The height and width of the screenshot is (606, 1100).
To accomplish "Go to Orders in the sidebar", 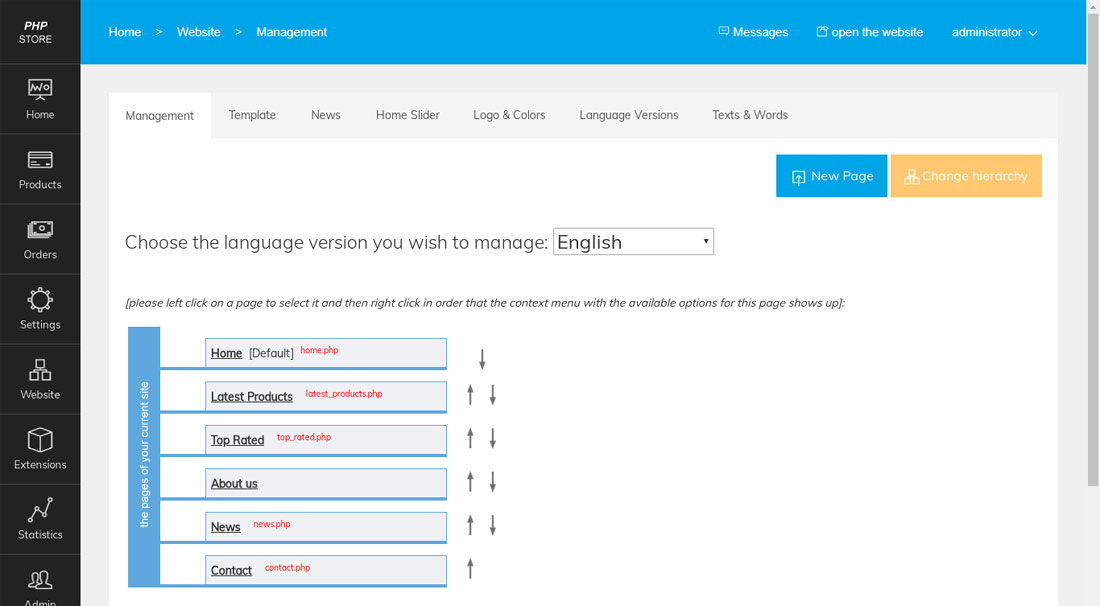I will pyautogui.click(x=40, y=239).
